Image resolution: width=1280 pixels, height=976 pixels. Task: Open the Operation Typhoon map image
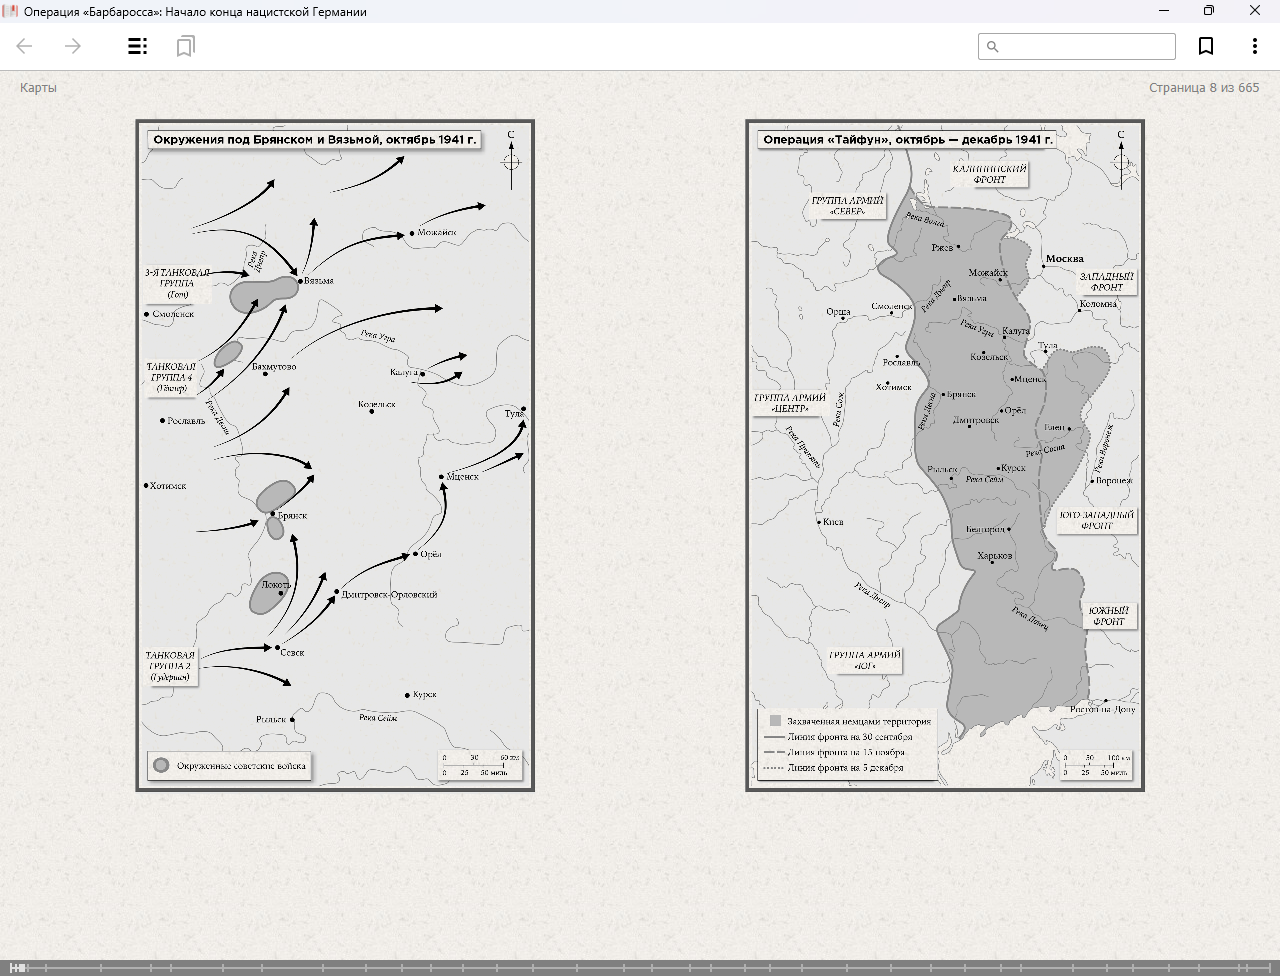[945, 455]
